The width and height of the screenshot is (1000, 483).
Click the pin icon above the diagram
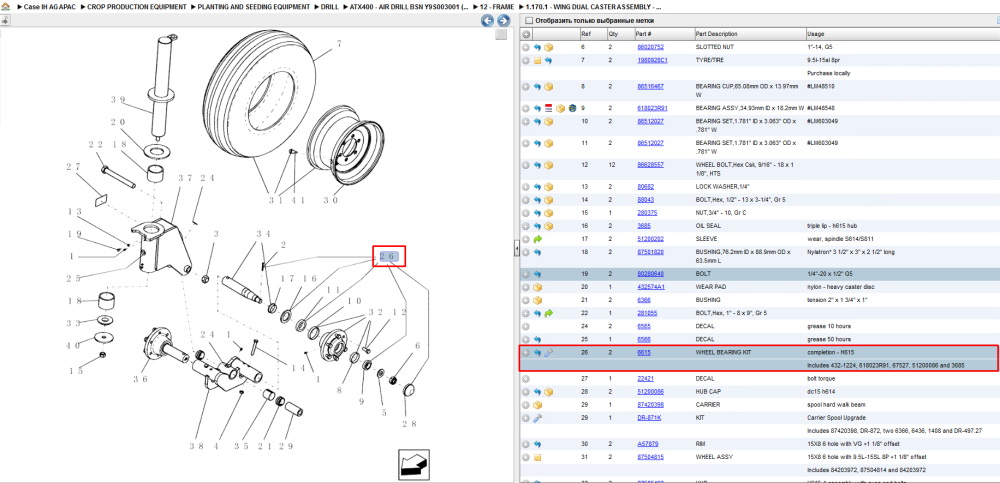(x=5, y=20)
